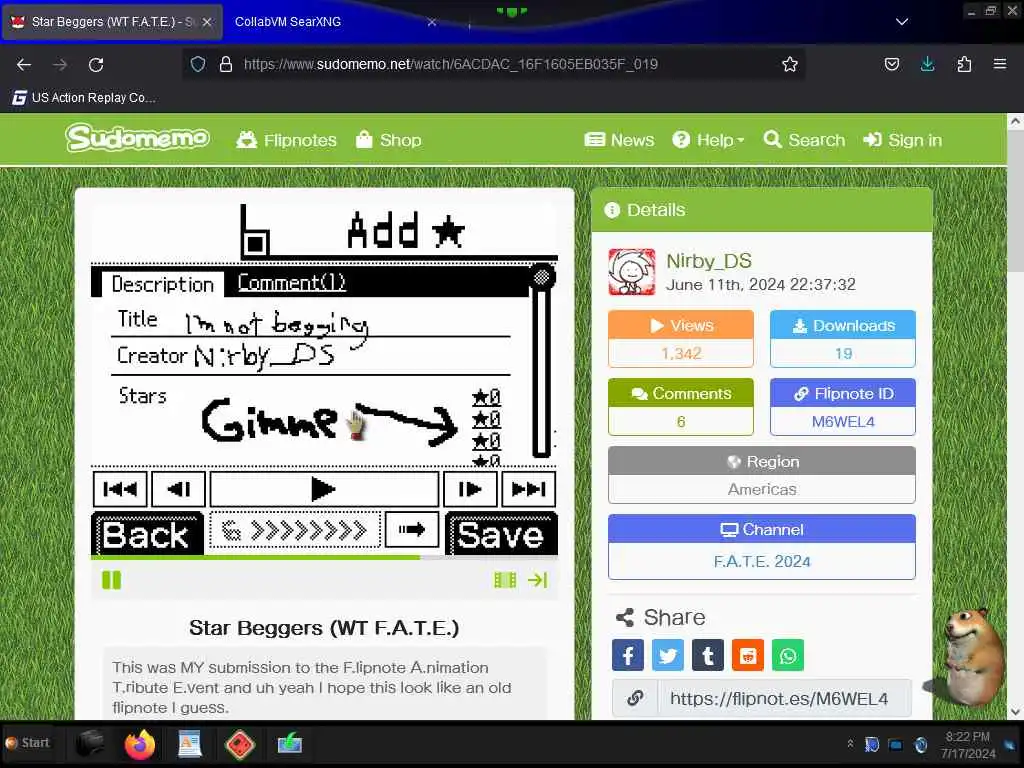
Task: Click the padlock site info icon
Action: point(226,64)
